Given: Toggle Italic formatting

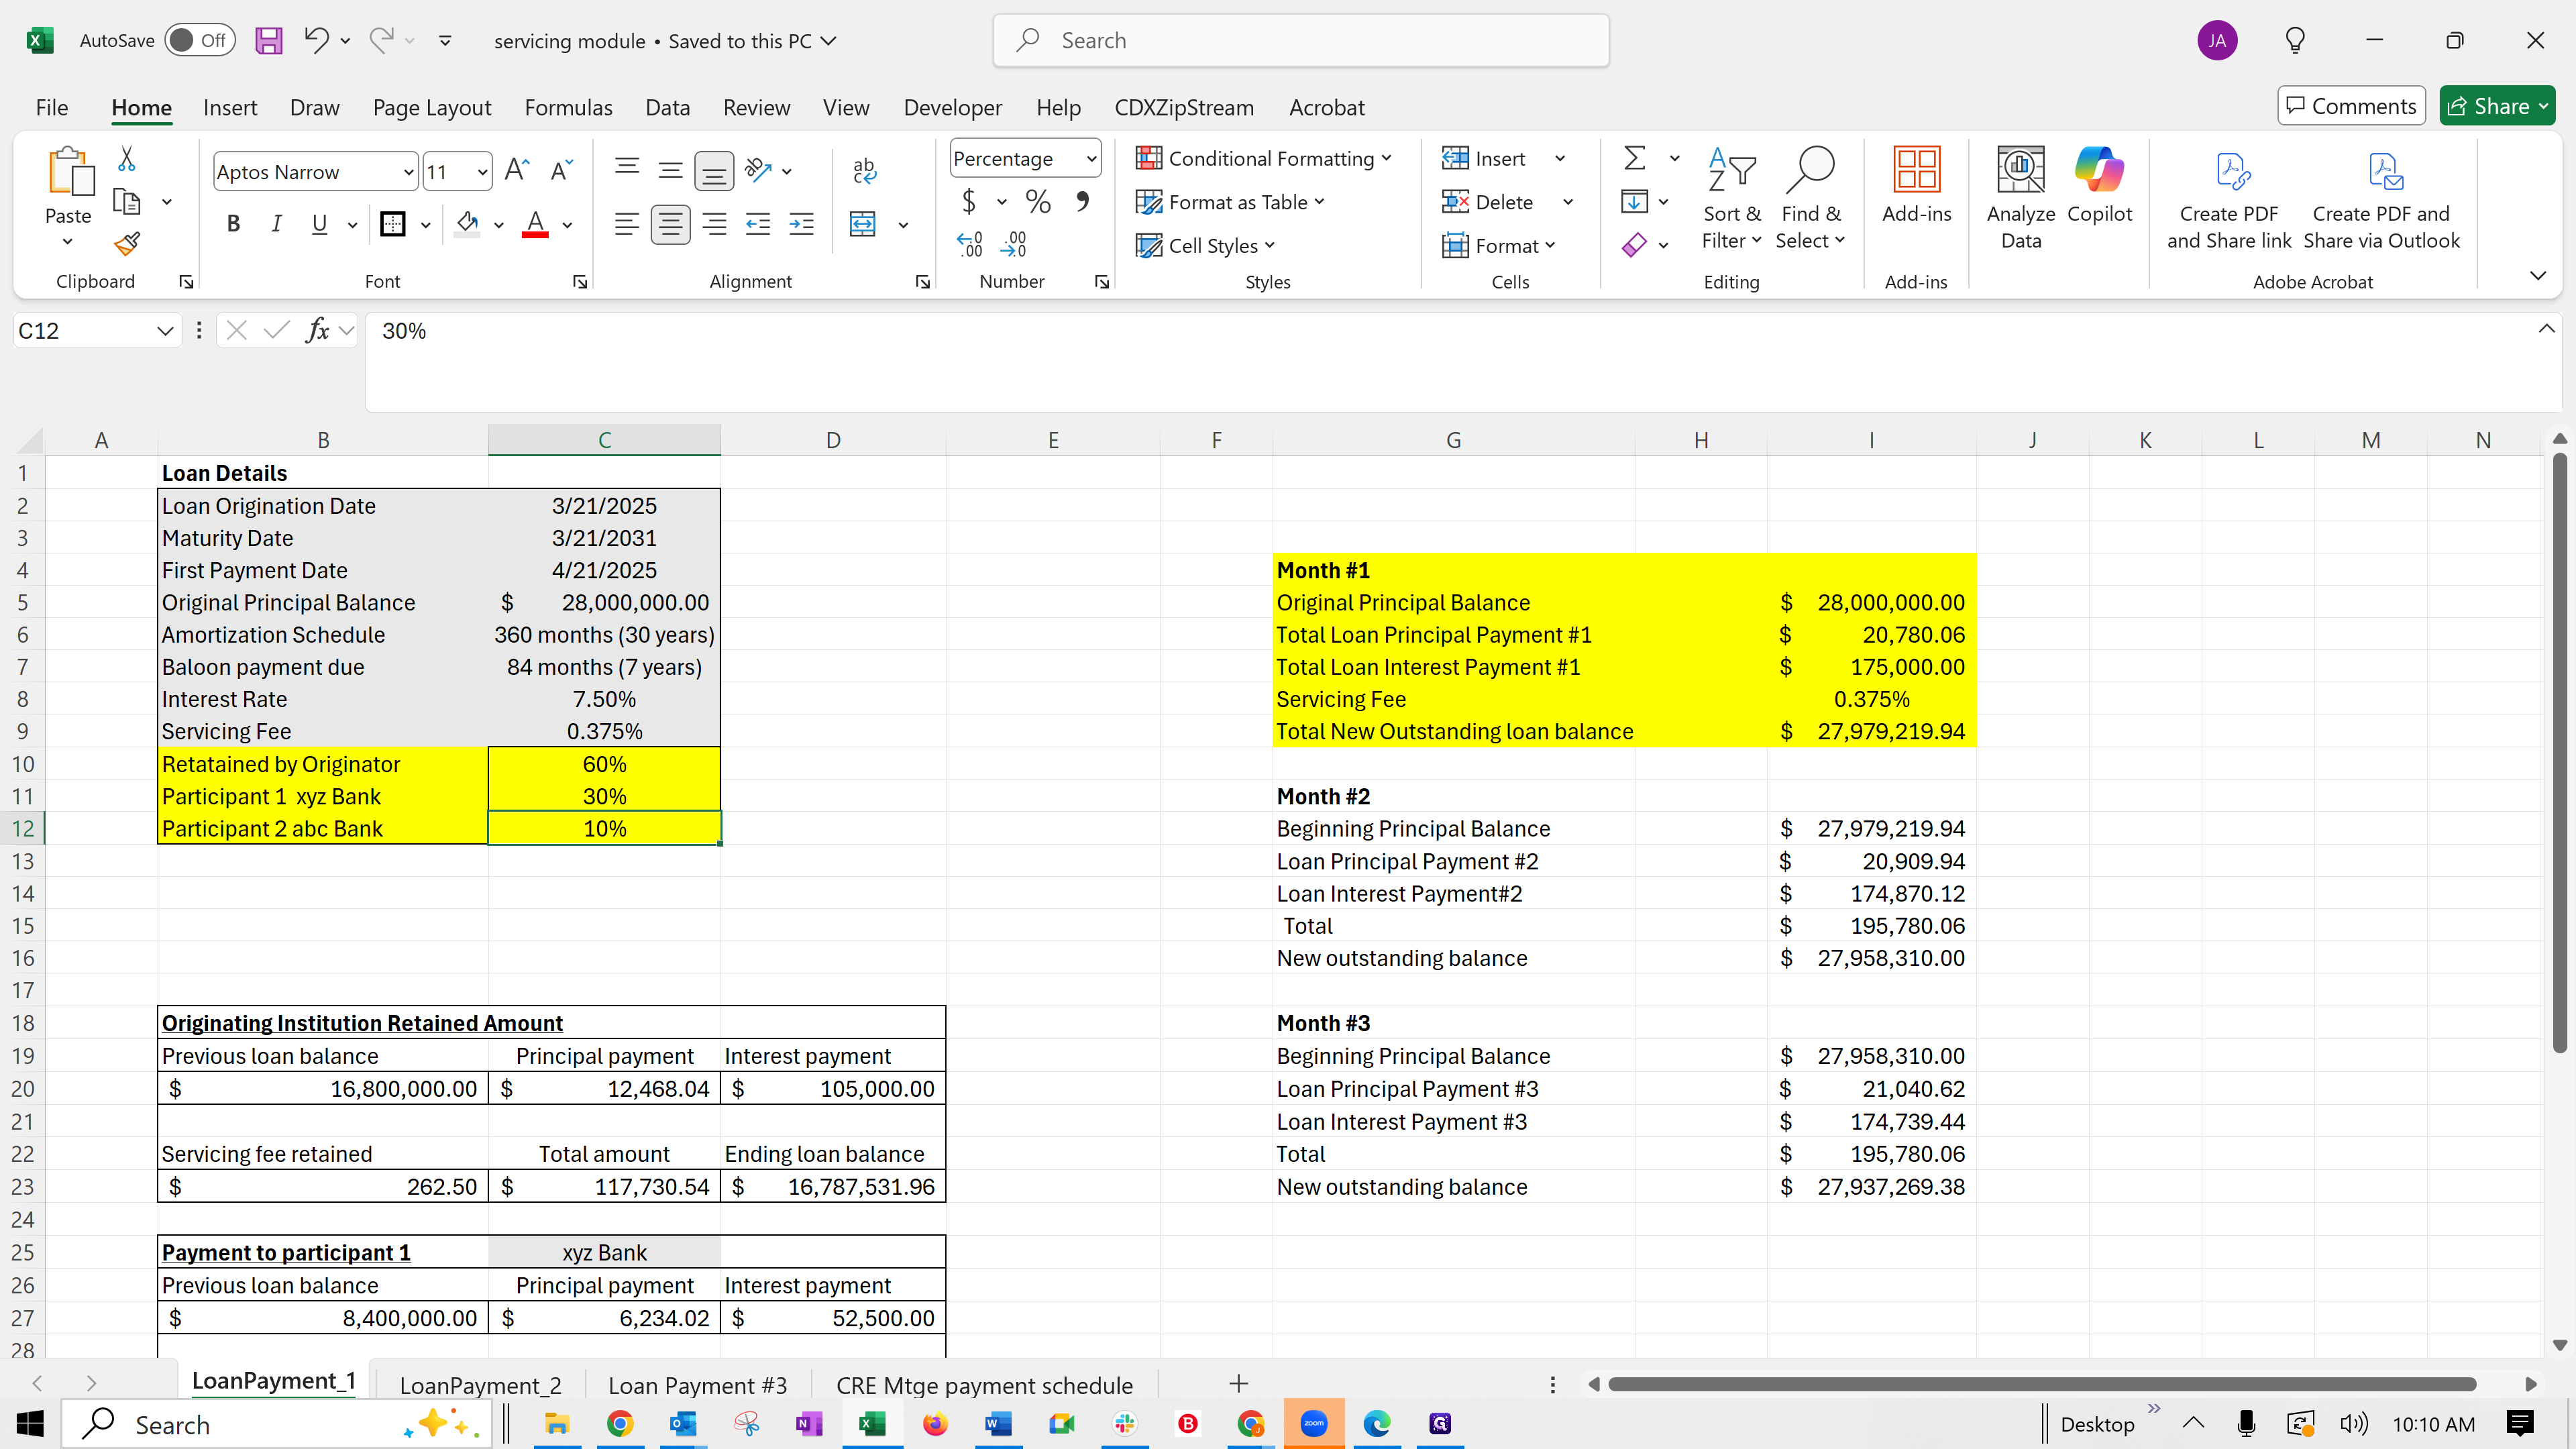Looking at the screenshot, I should tap(276, 224).
